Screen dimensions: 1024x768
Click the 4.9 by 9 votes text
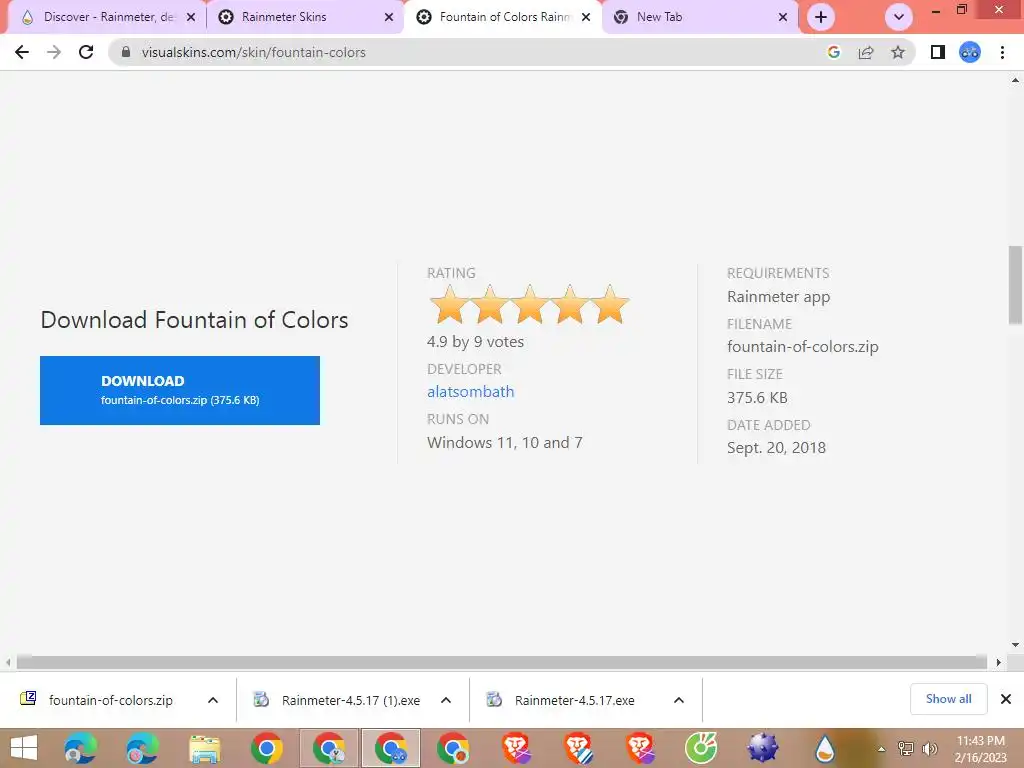pos(475,342)
